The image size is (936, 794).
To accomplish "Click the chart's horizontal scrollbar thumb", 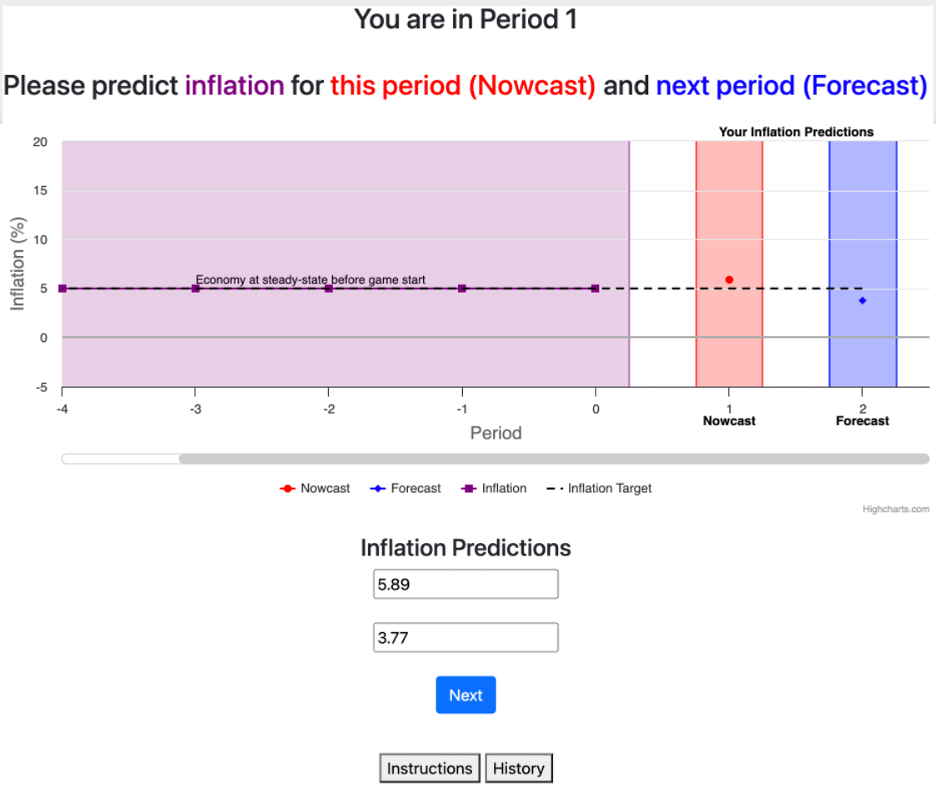I will click(553, 459).
